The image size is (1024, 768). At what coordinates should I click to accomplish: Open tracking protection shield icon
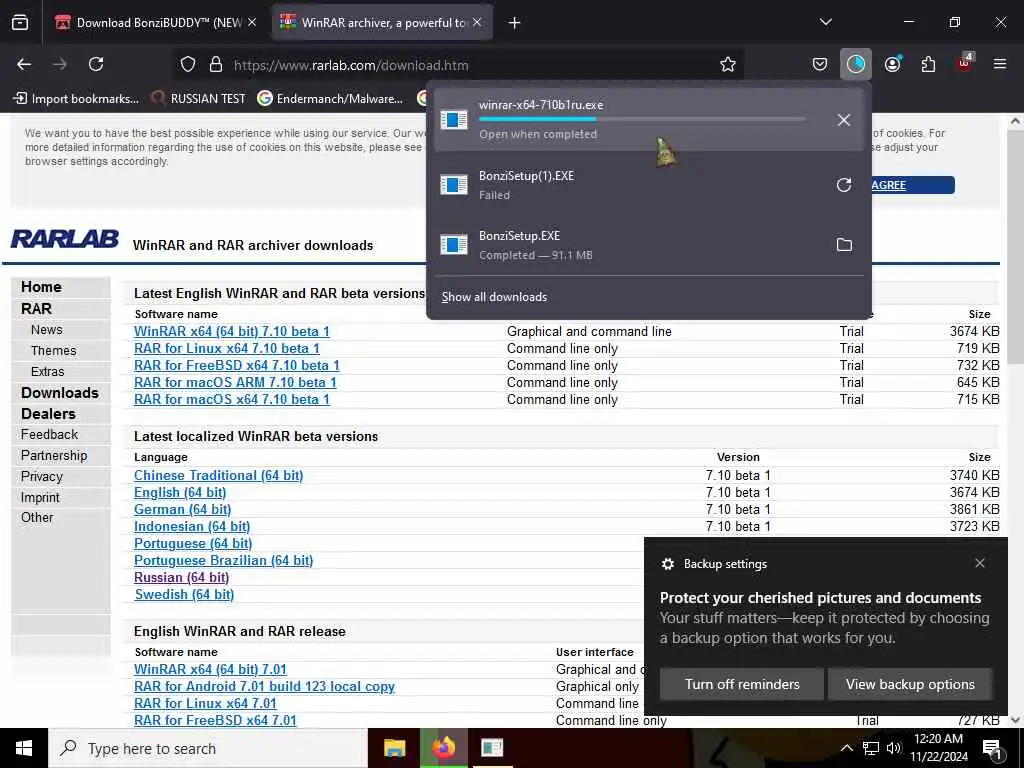pyautogui.click(x=188, y=65)
